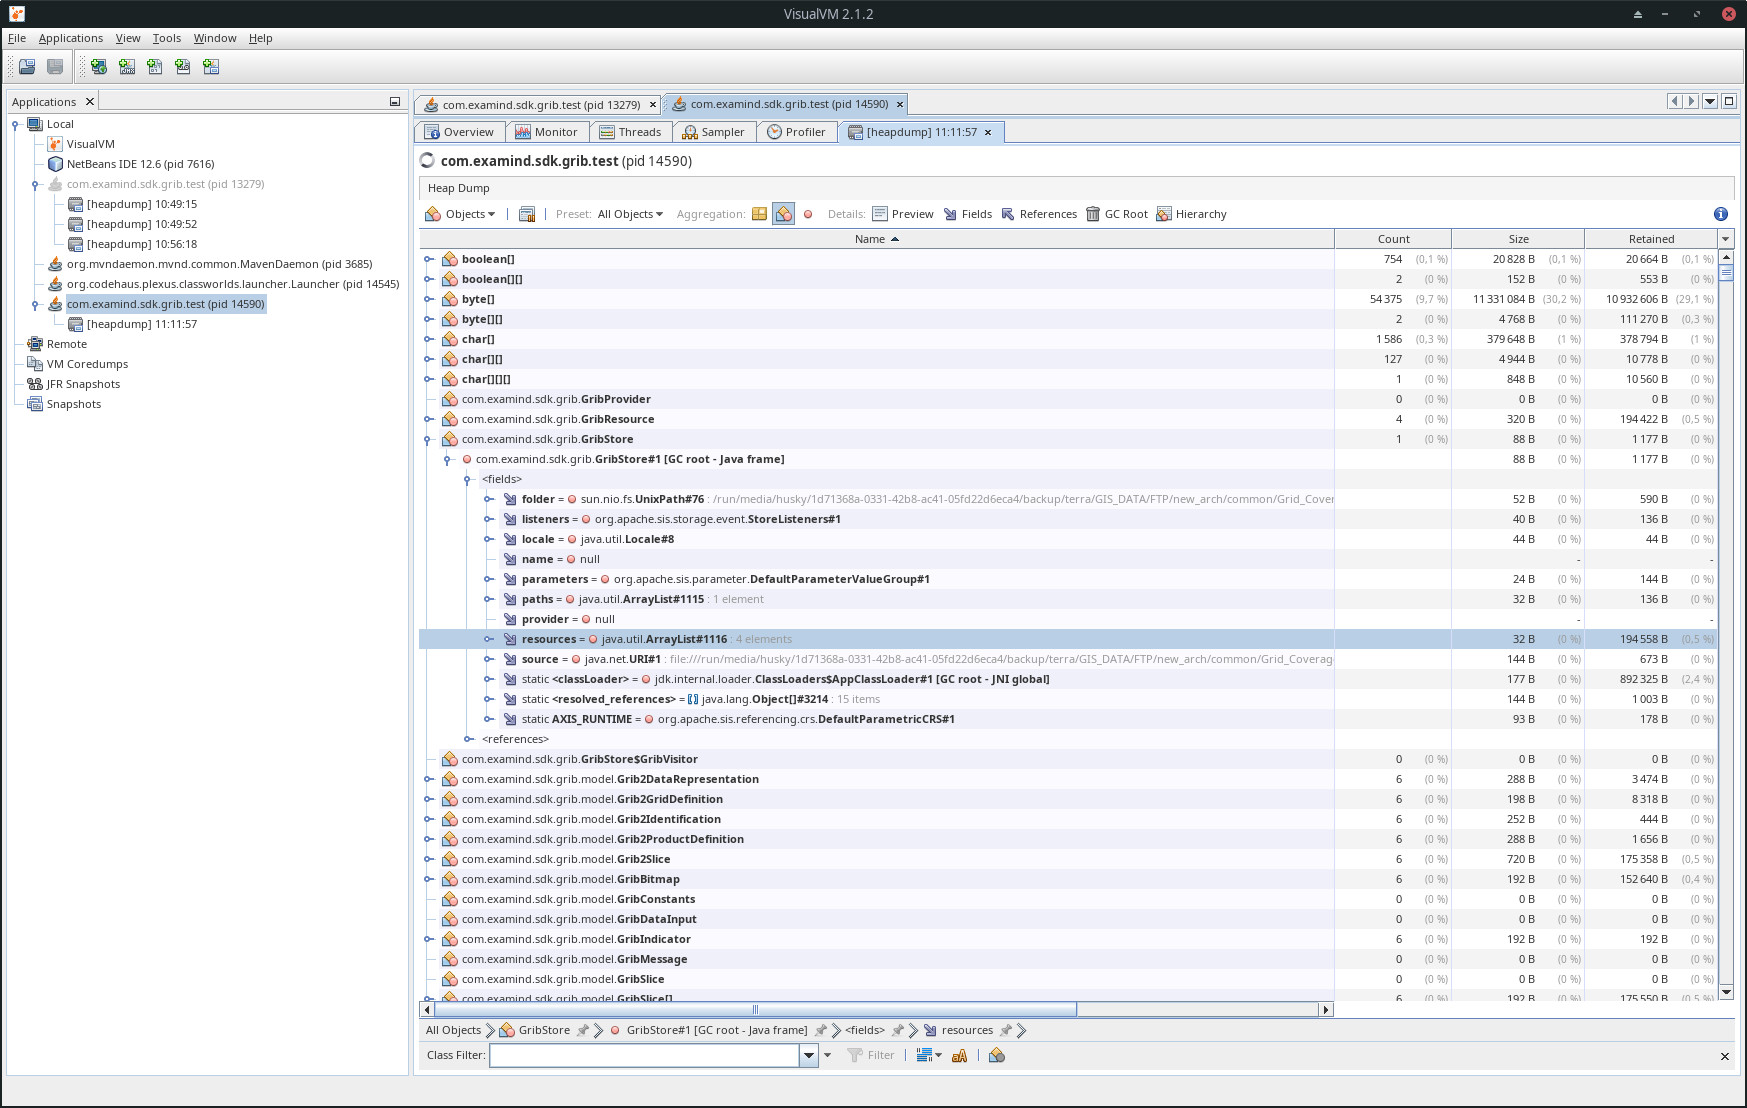
Task: Toggle the classes aggregation mode
Action: [x=784, y=213]
